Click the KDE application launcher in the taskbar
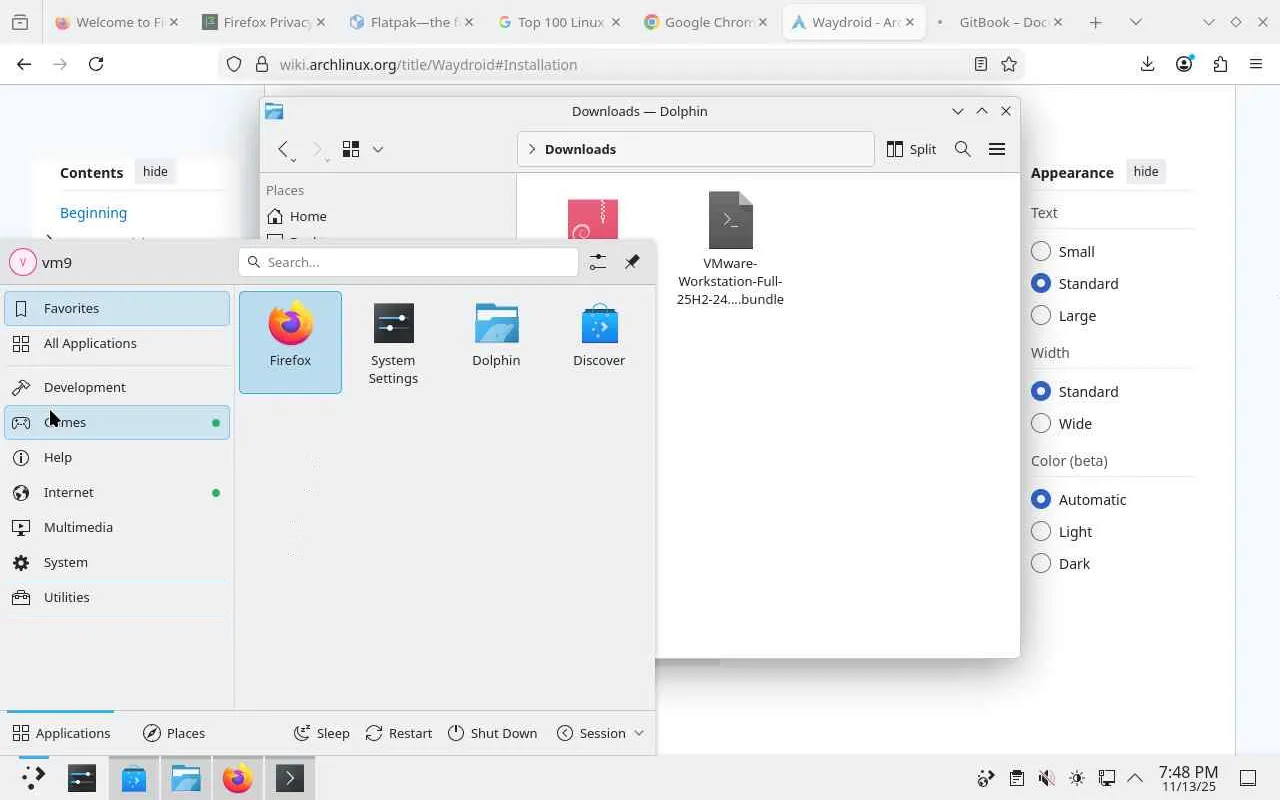Image resolution: width=1280 pixels, height=800 pixels. pyautogui.click(x=33, y=778)
